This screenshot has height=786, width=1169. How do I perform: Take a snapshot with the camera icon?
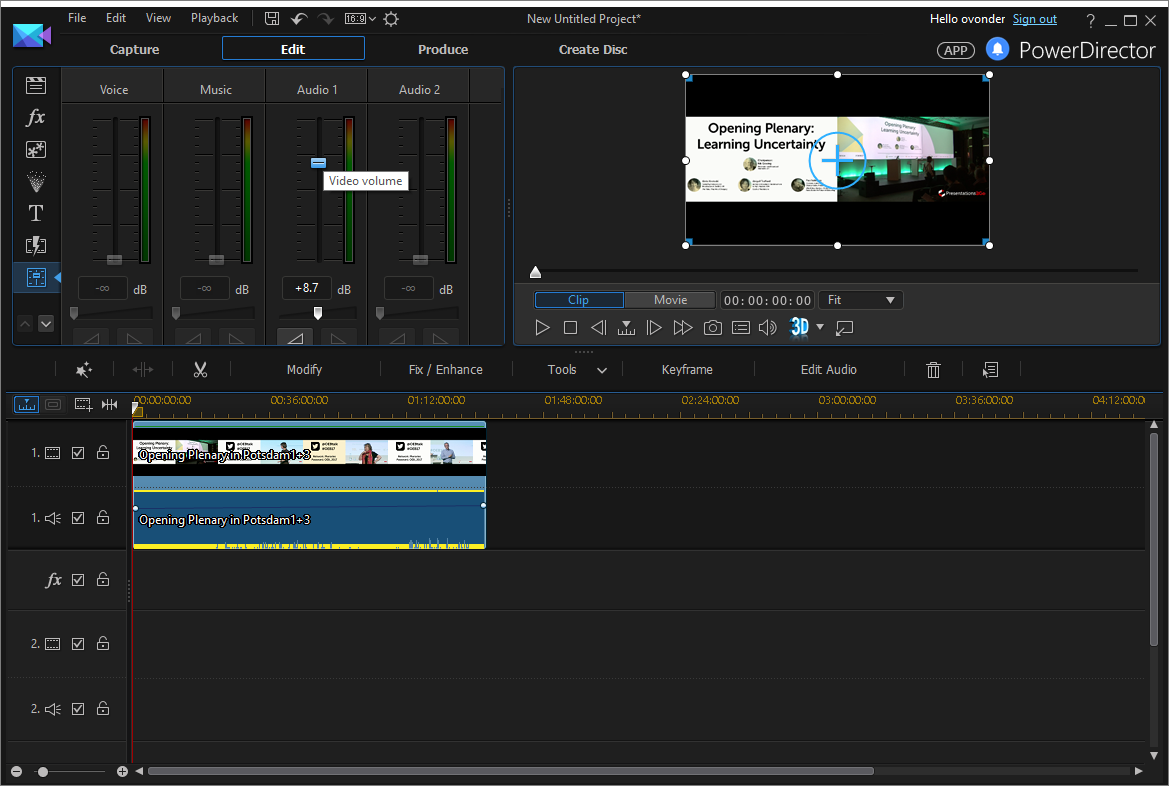(x=712, y=328)
